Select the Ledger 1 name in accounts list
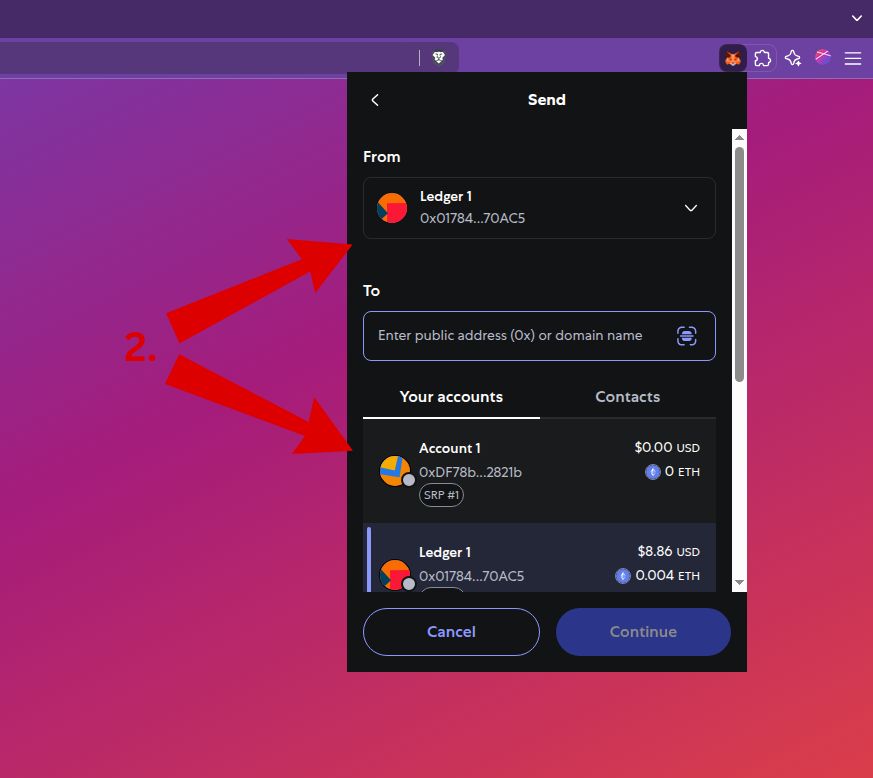Screen dimensions: 873x778 coord(445,552)
